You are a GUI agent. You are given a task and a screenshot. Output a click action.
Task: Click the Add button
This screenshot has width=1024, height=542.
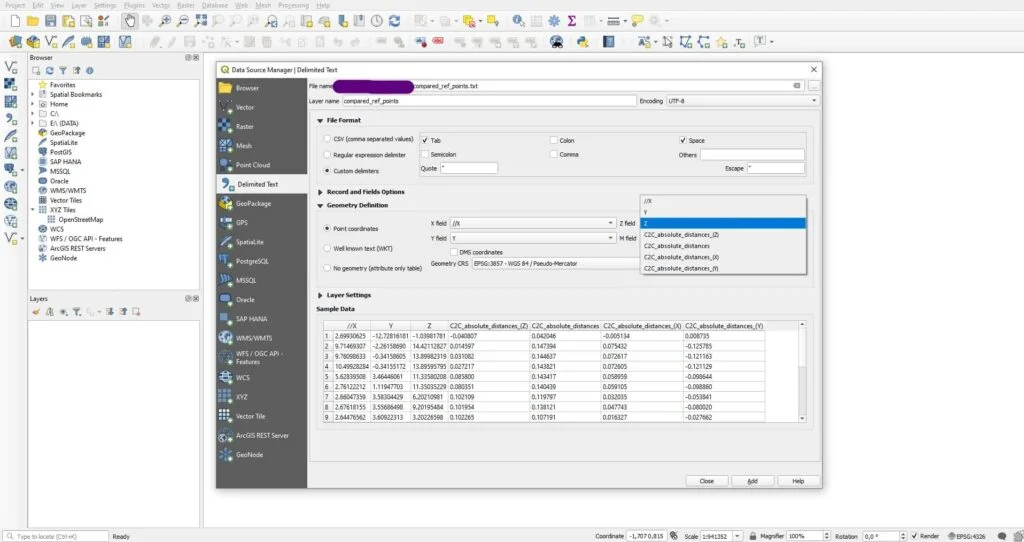click(x=752, y=481)
